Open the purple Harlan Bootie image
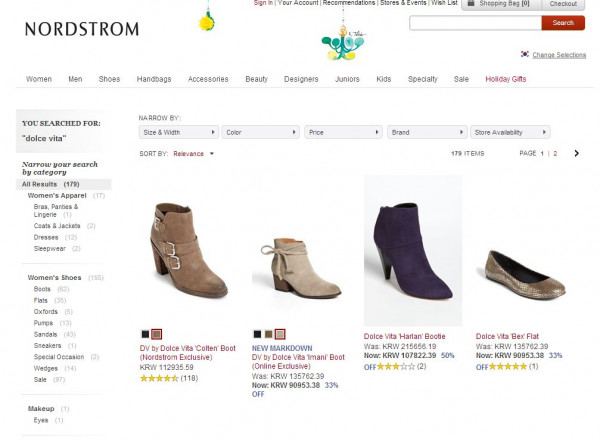Image resolution: width=600 pixels, height=442 pixels. 413,251
